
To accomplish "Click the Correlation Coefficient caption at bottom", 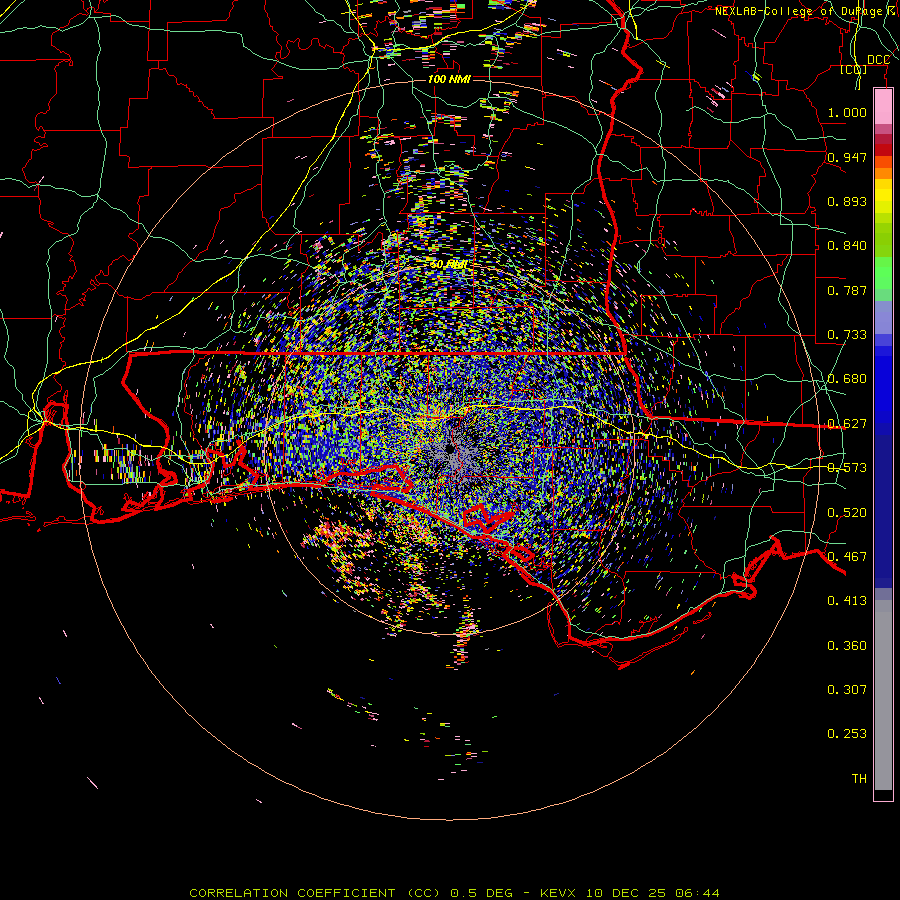I will pyautogui.click(x=454, y=893).
